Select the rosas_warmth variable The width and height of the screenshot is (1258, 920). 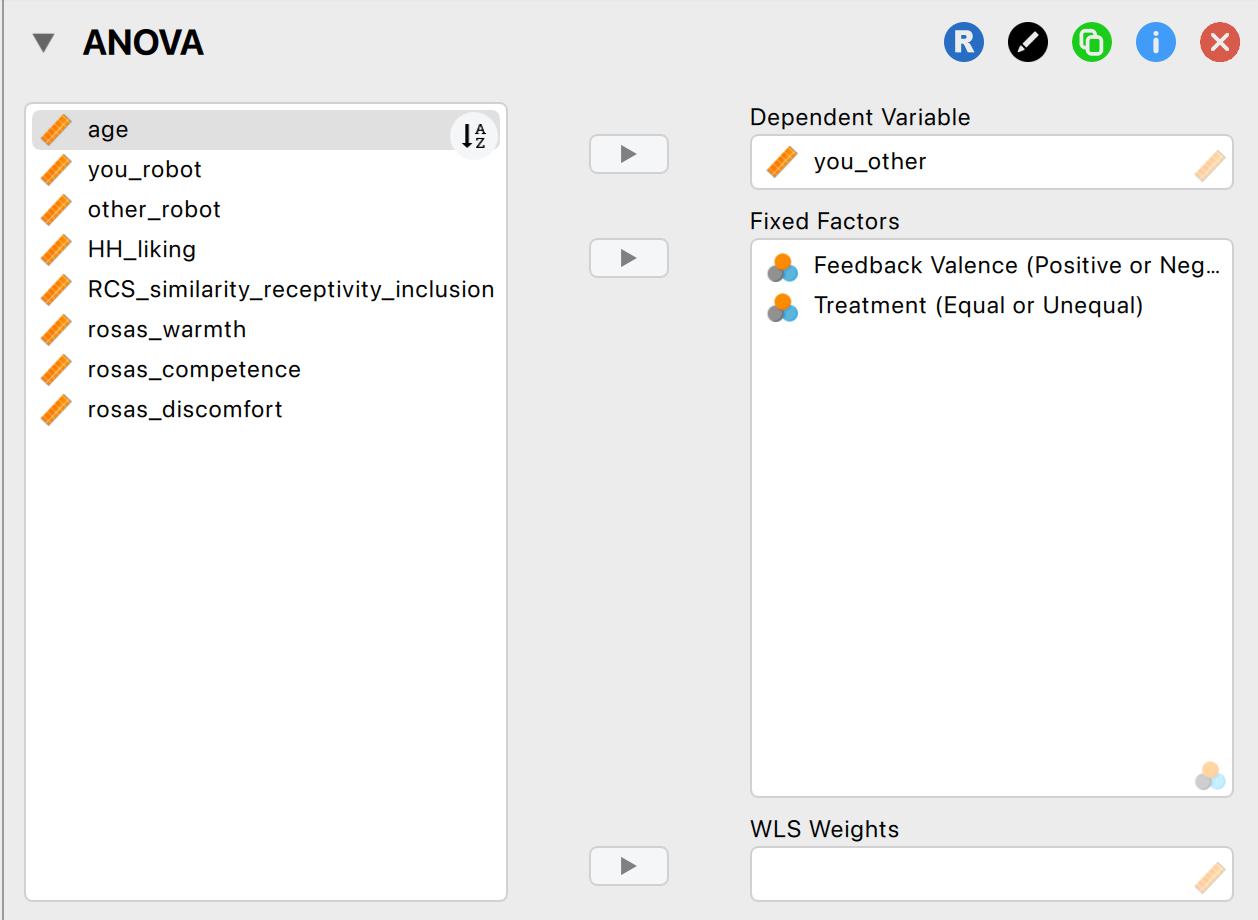coord(167,330)
